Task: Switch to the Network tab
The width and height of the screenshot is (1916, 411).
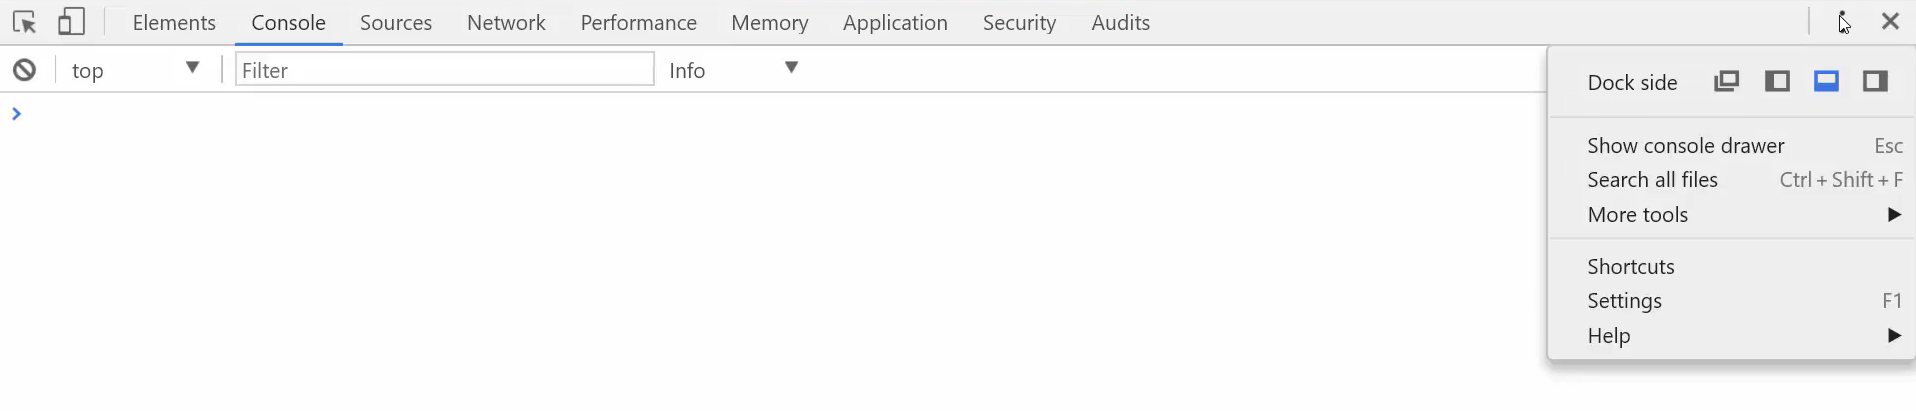Action: tap(506, 22)
